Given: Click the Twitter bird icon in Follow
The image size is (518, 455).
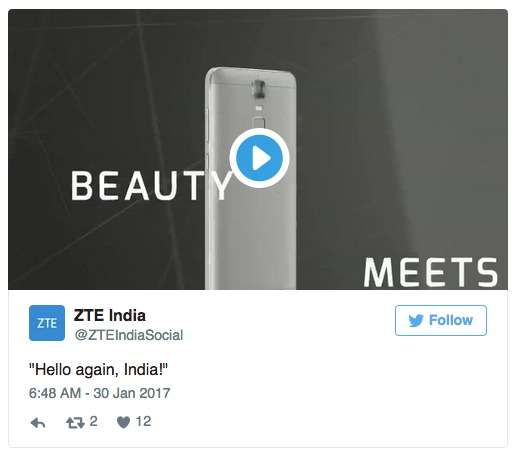Looking at the screenshot, I should [x=416, y=321].
